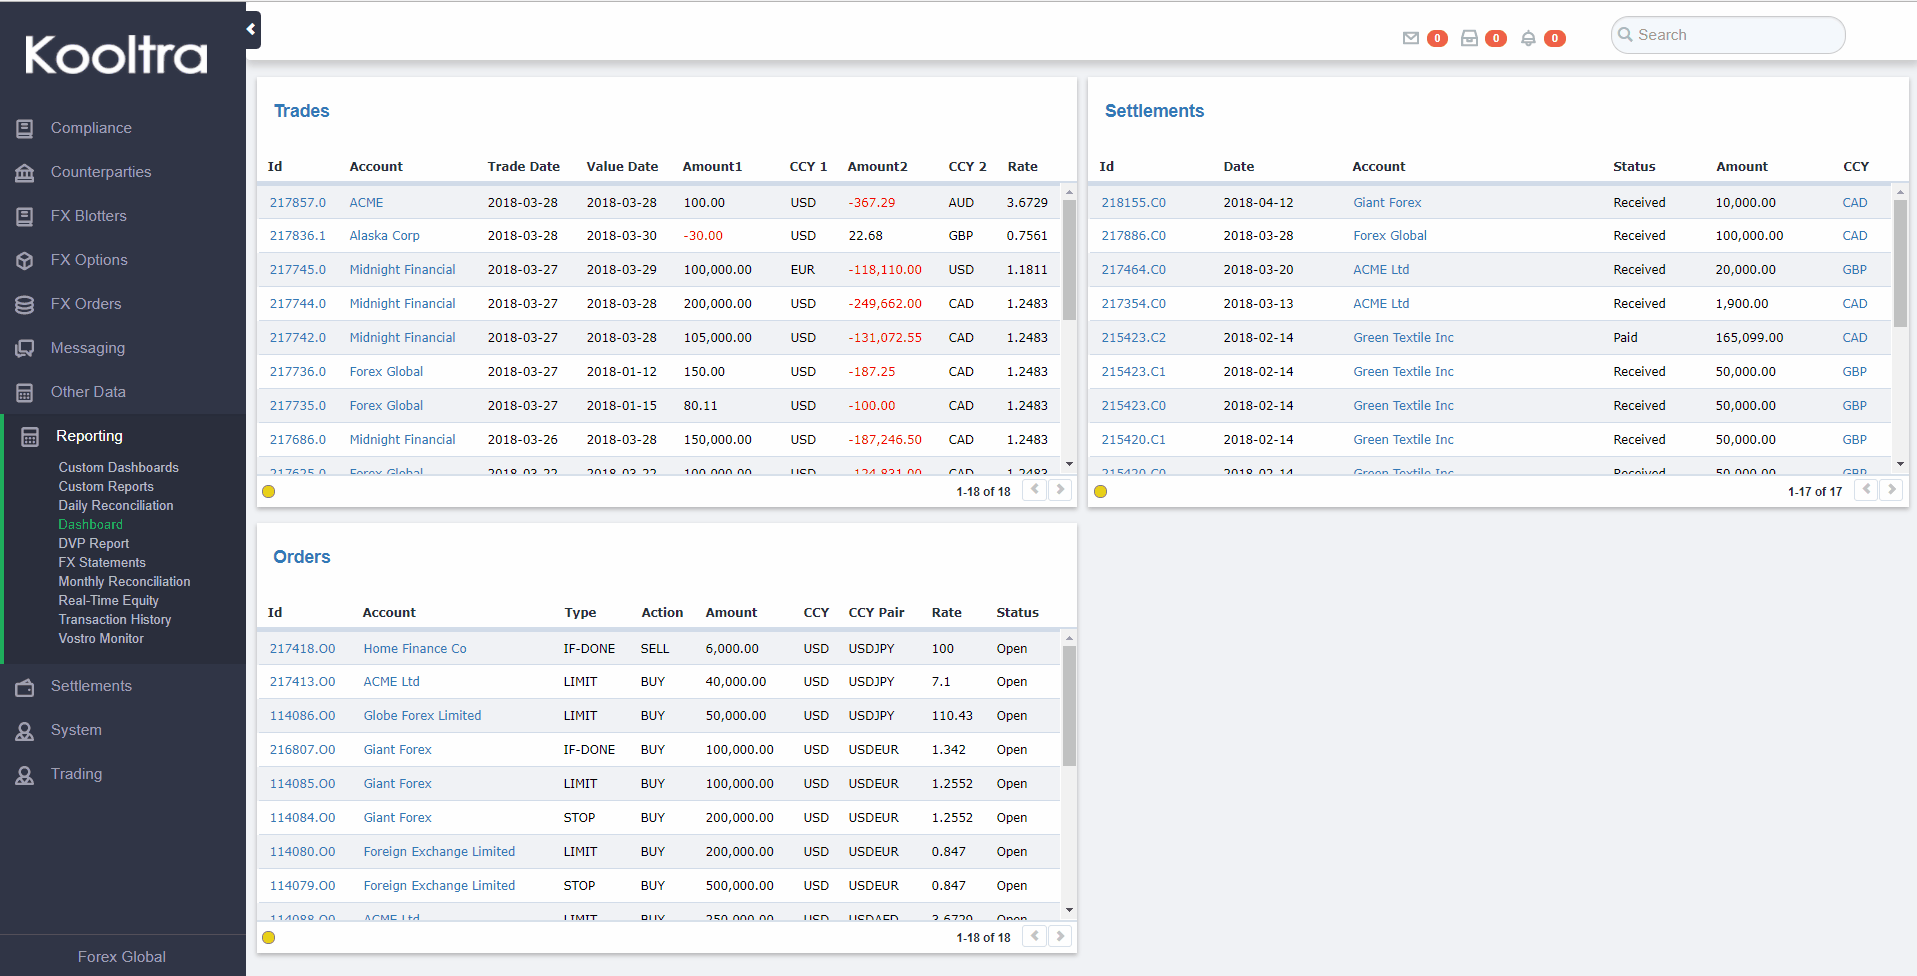Click the Kooltra logo
The image size is (1917, 976).
[x=116, y=55]
